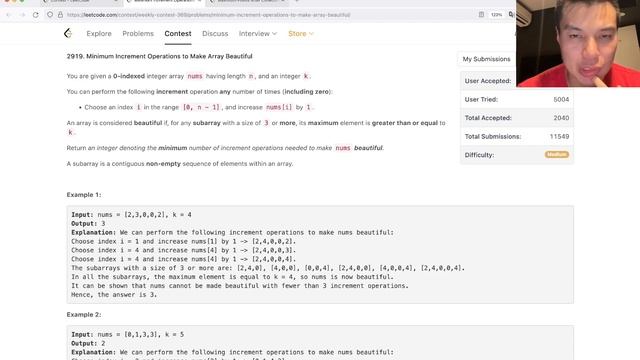
Task: Open the Discuss page
Action: coord(215,33)
